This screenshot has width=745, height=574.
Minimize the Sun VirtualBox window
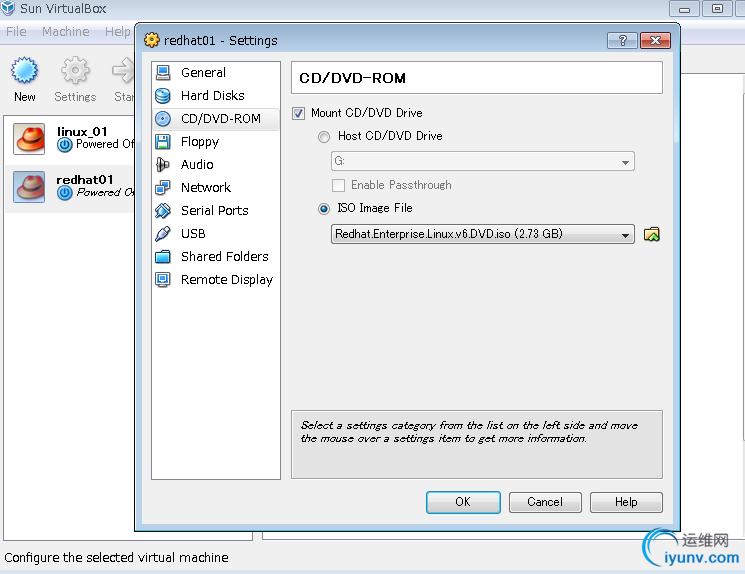[x=684, y=9]
